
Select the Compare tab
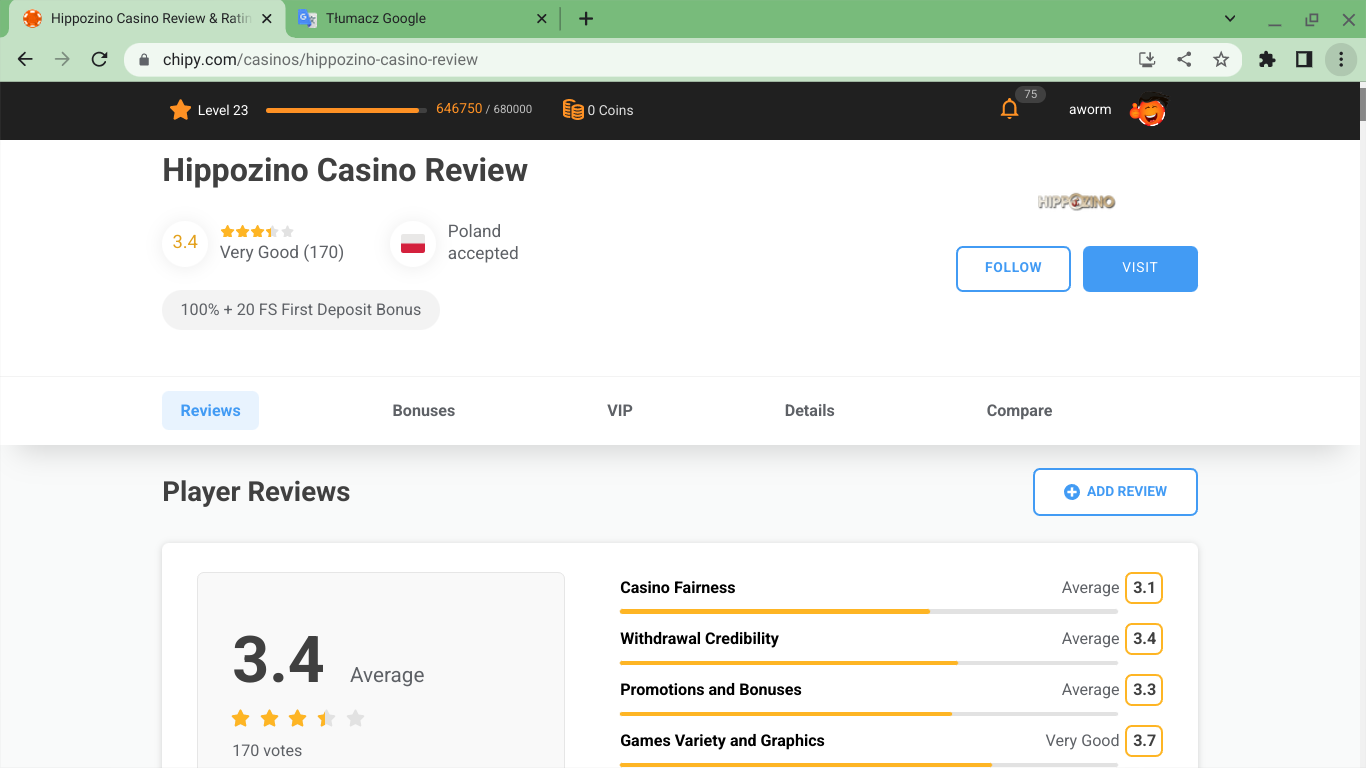pos(1019,411)
